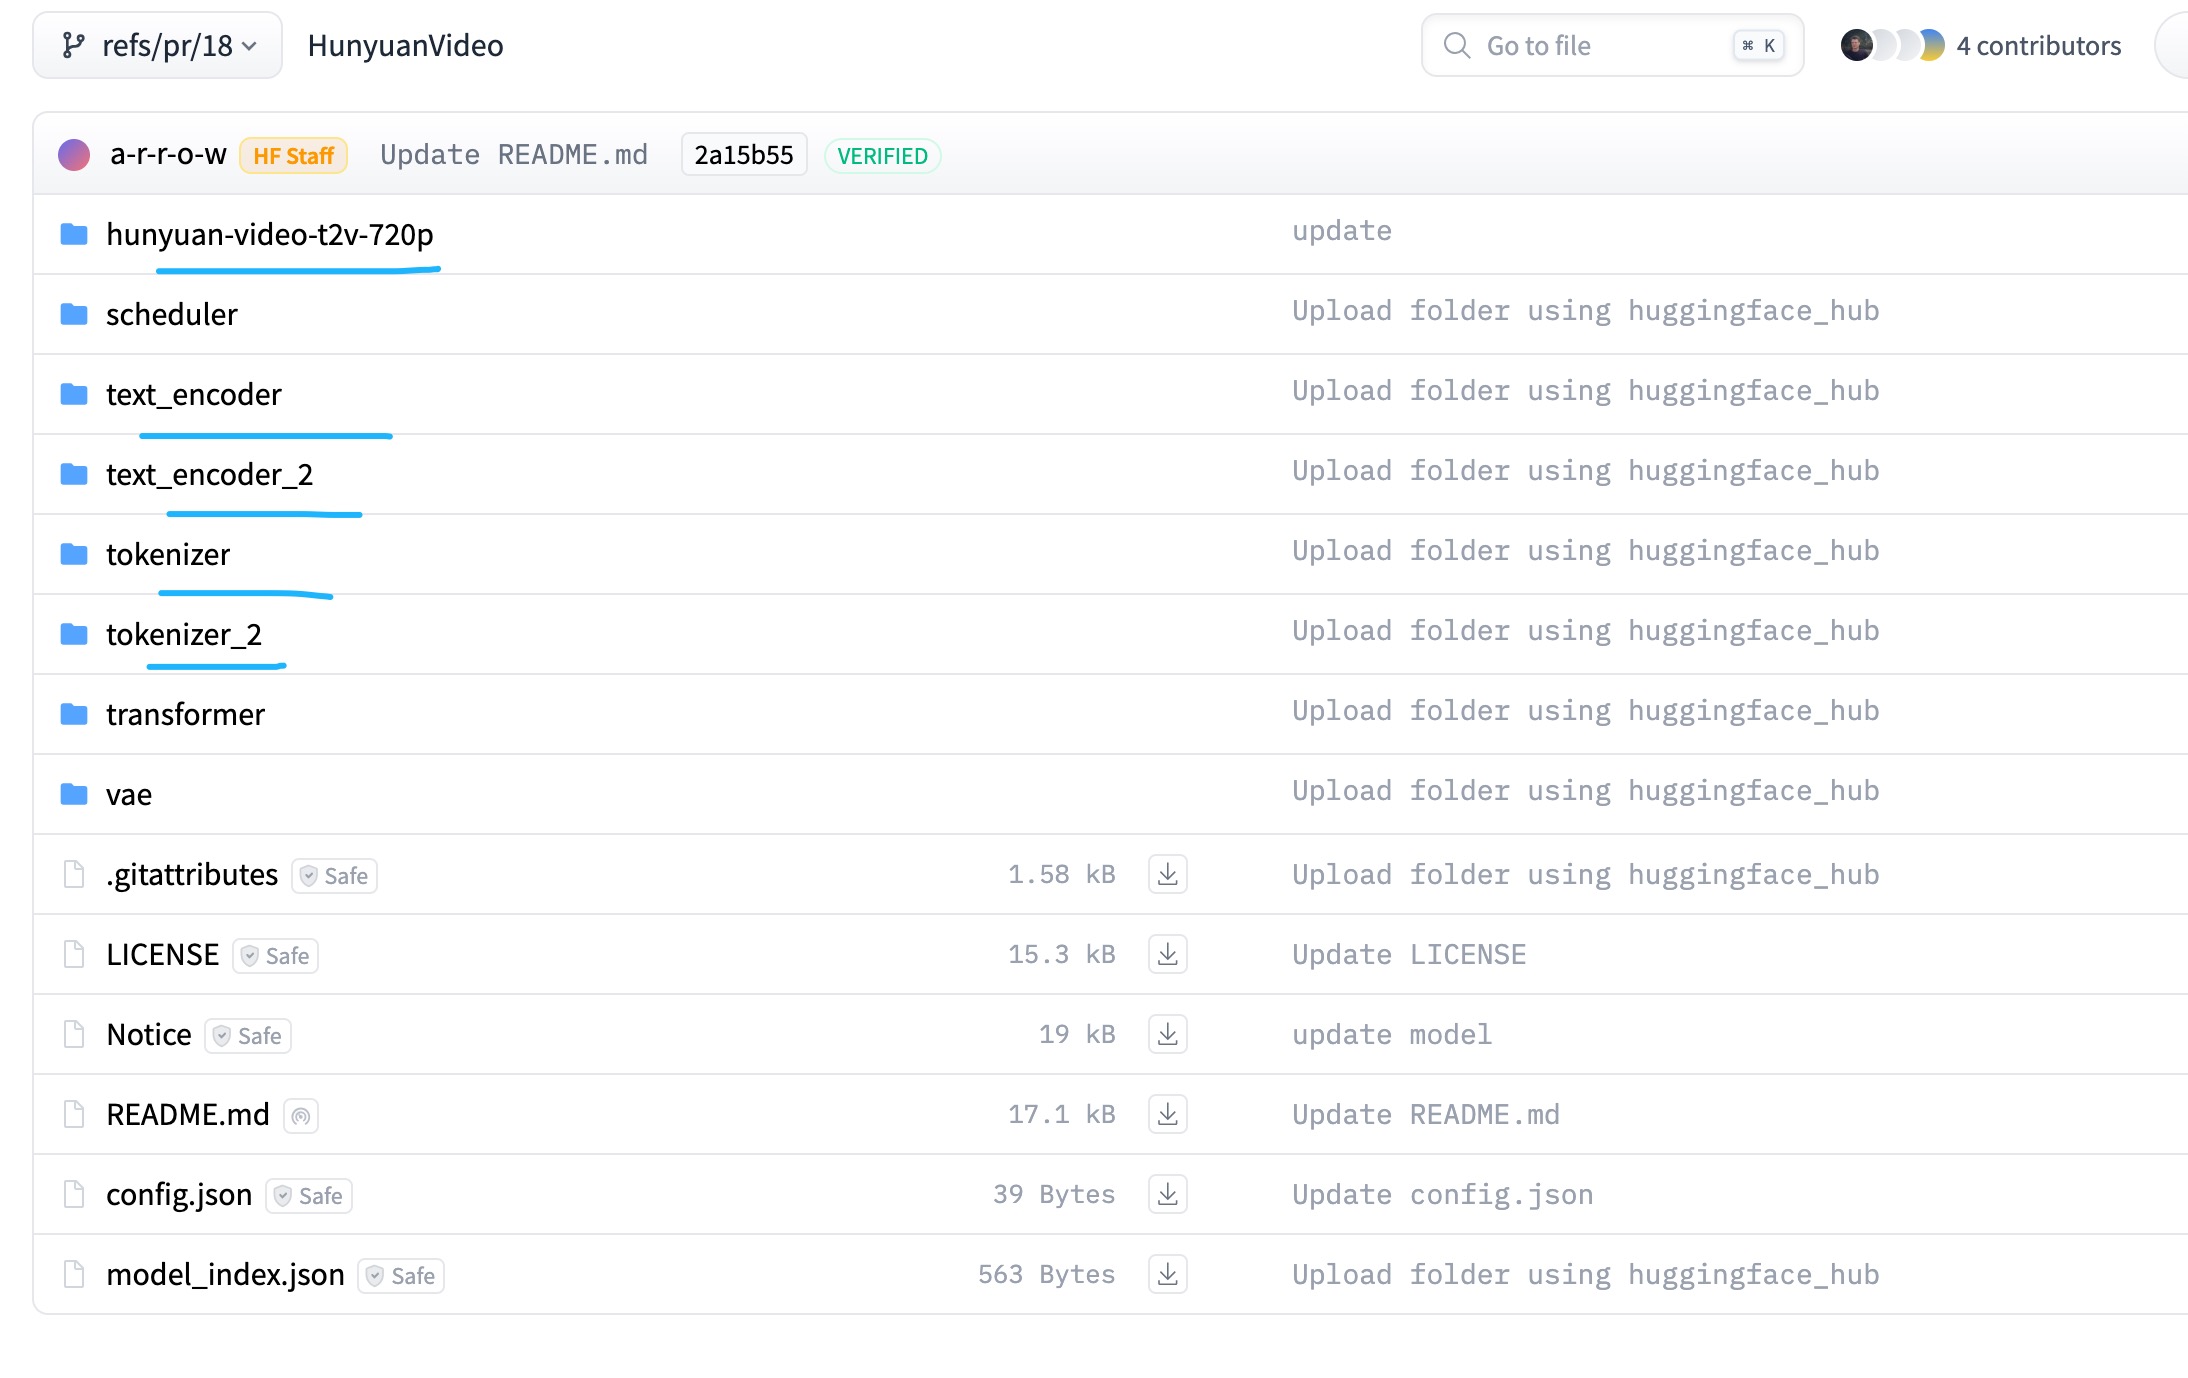Open the 4 contributors list
This screenshot has width=2188, height=1378.
click(x=2037, y=46)
